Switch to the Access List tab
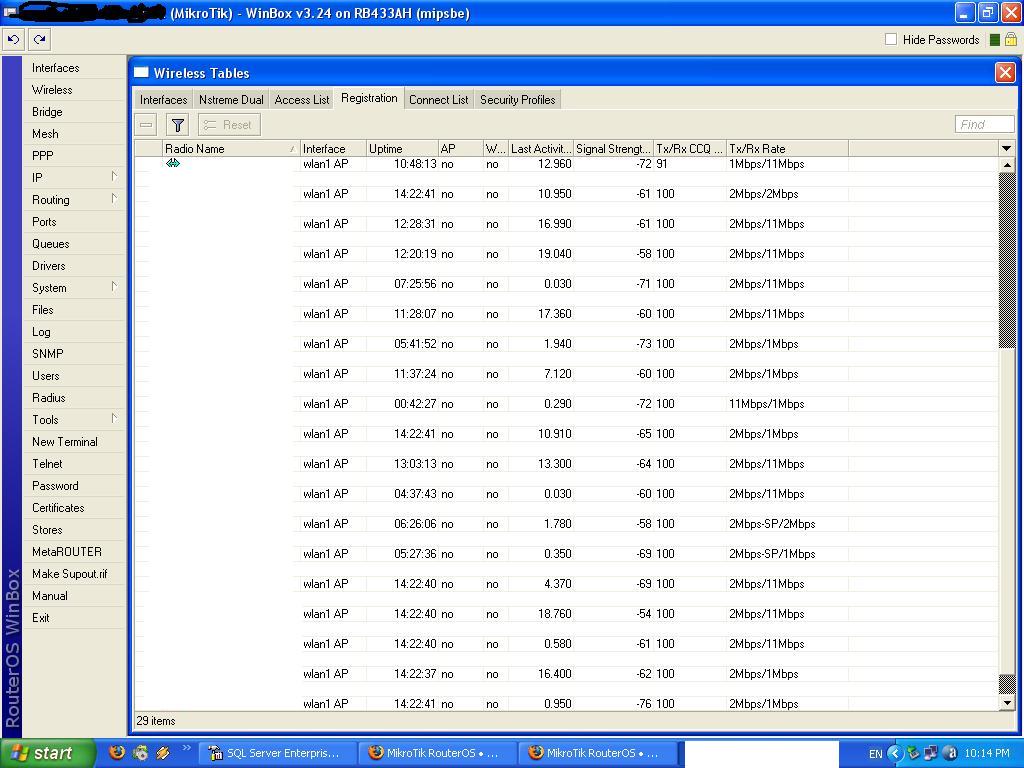1024x768 pixels. click(301, 100)
